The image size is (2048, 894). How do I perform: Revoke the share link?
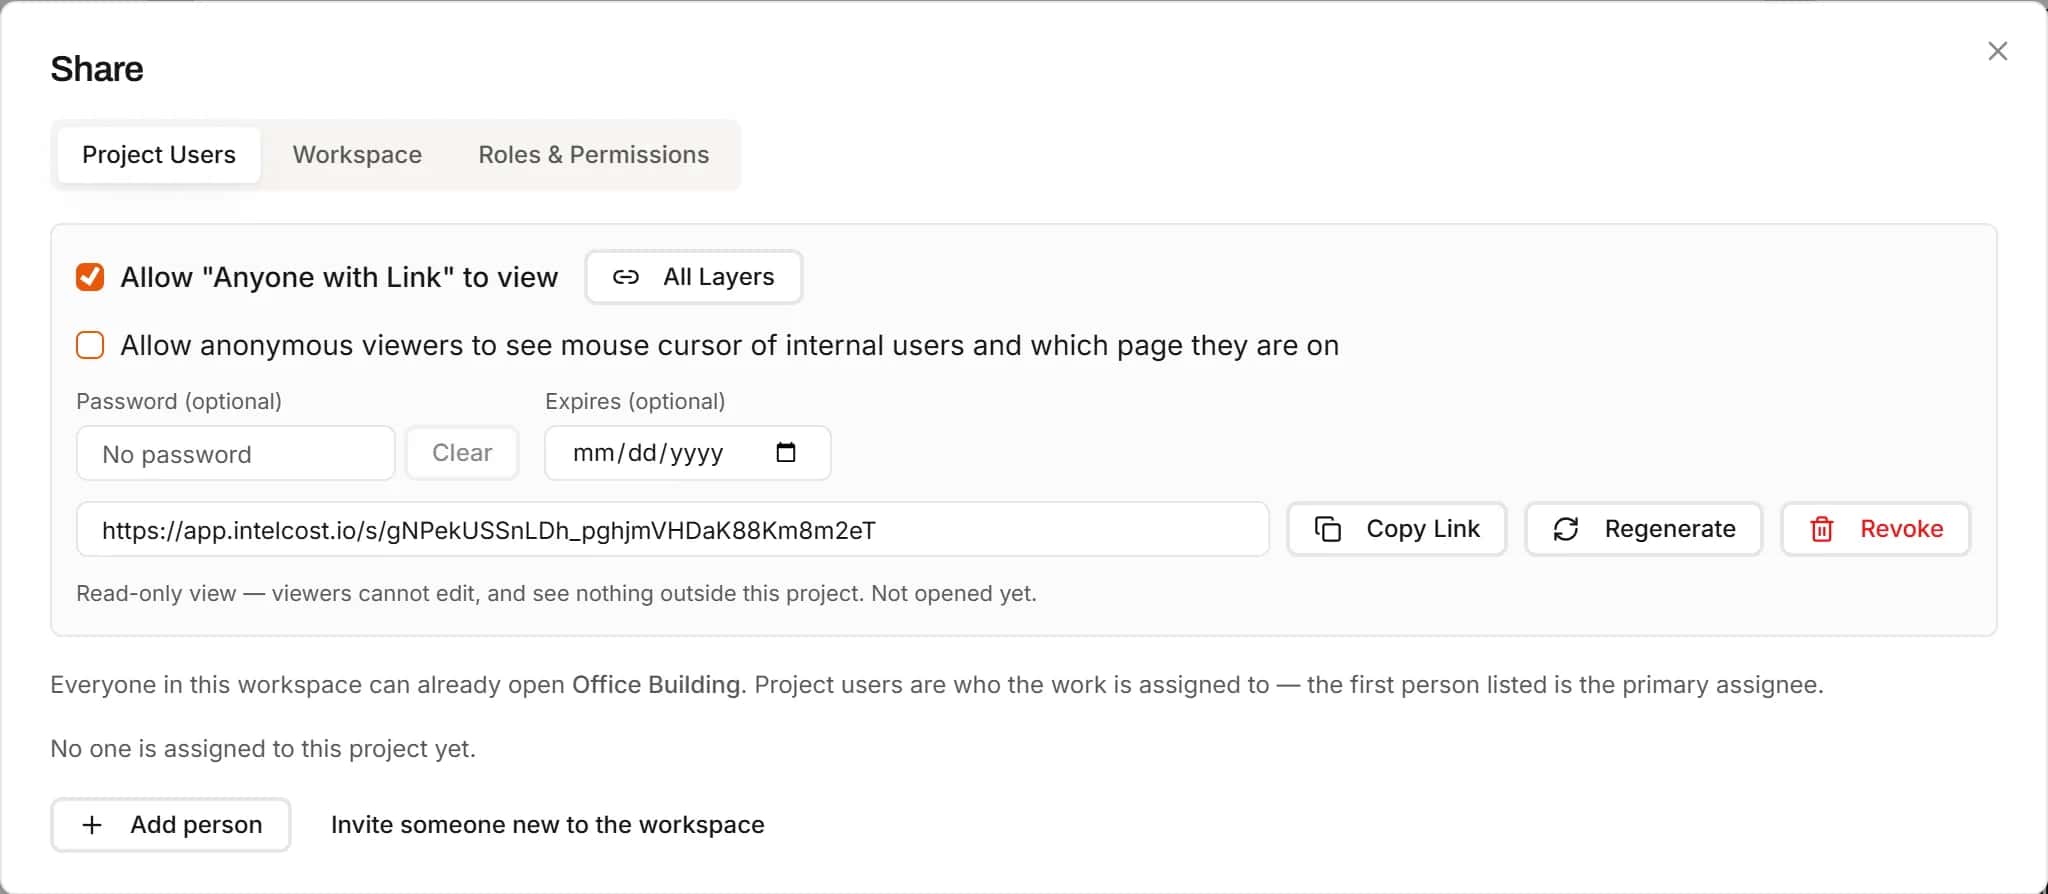[x=1876, y=529]
